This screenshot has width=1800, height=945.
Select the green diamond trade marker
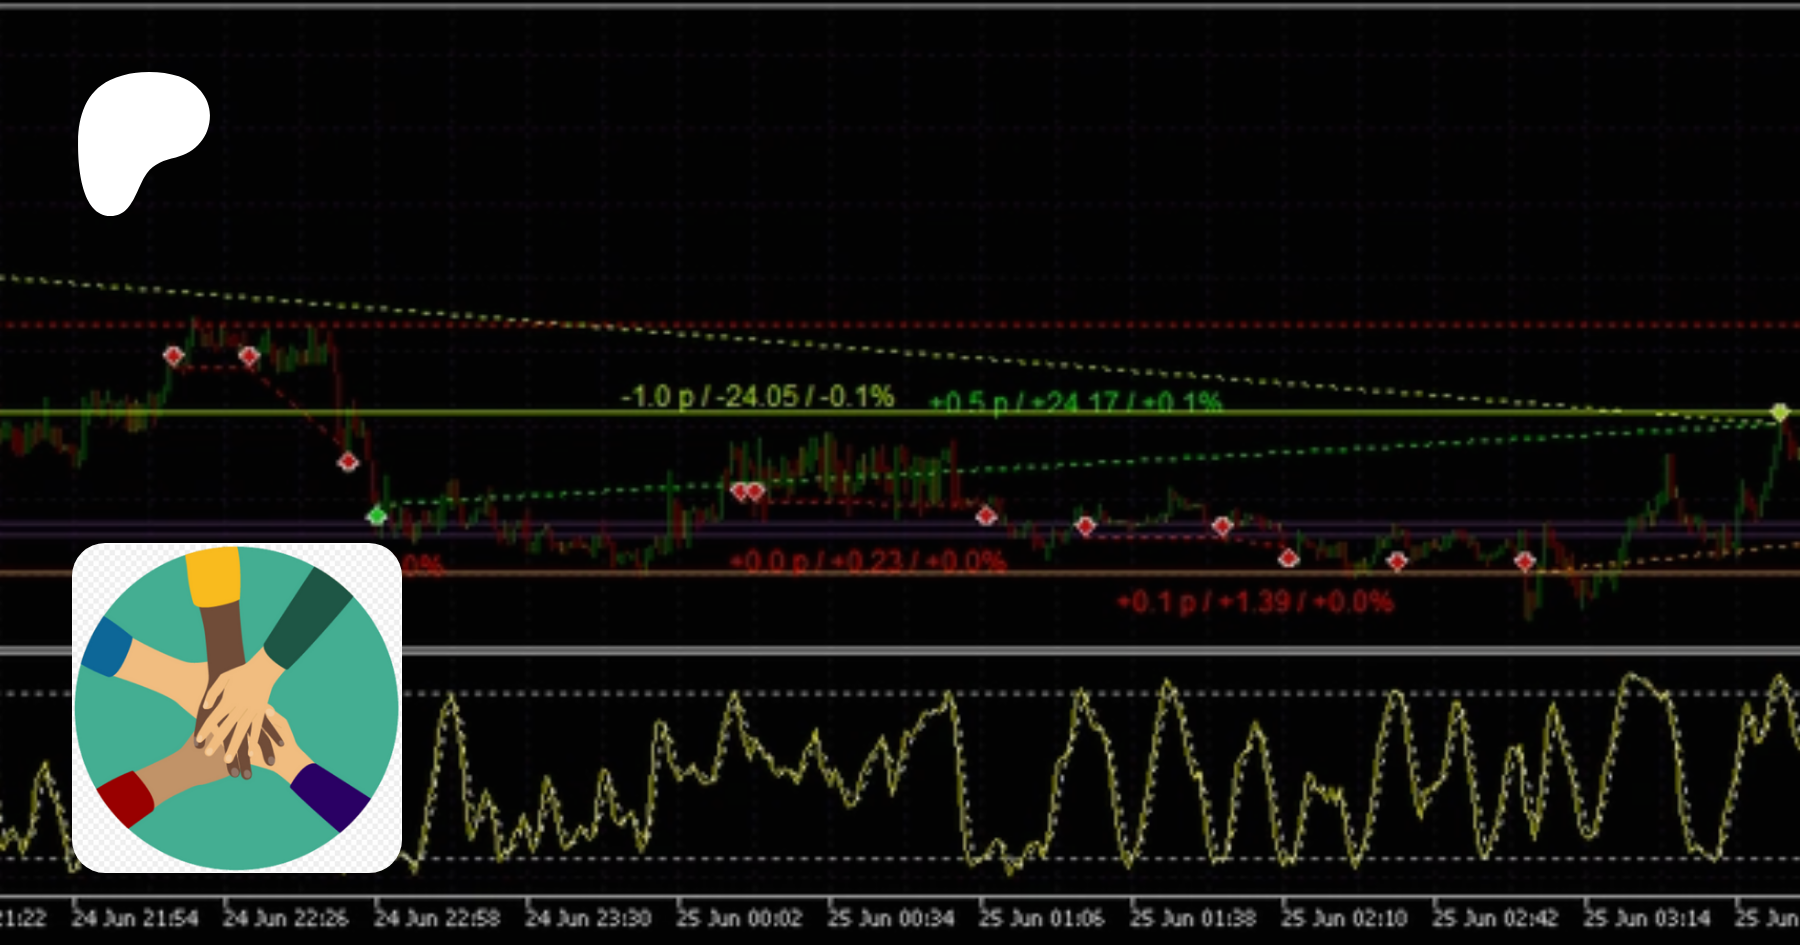pyautogui.click(x=377, y=516)
